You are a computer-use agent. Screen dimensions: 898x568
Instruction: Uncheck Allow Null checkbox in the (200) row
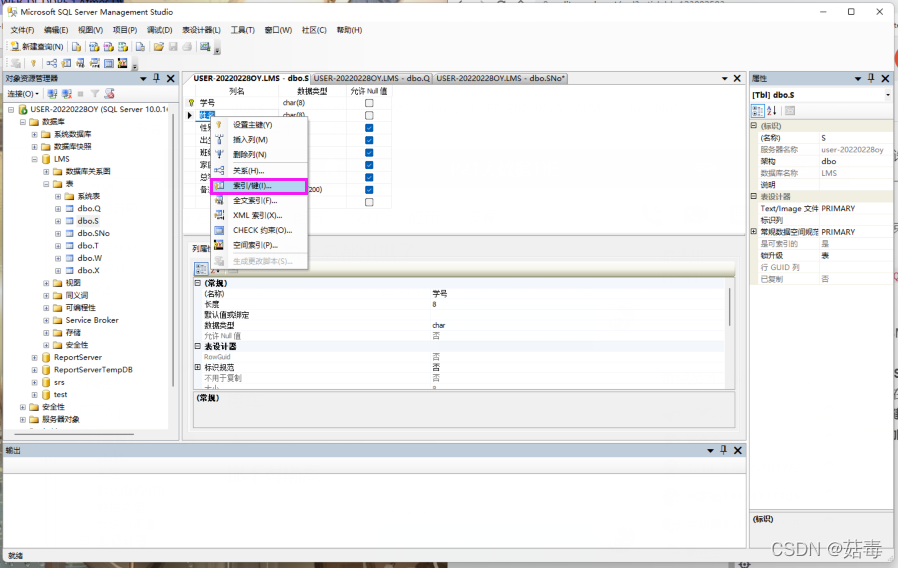coord(369,190)
